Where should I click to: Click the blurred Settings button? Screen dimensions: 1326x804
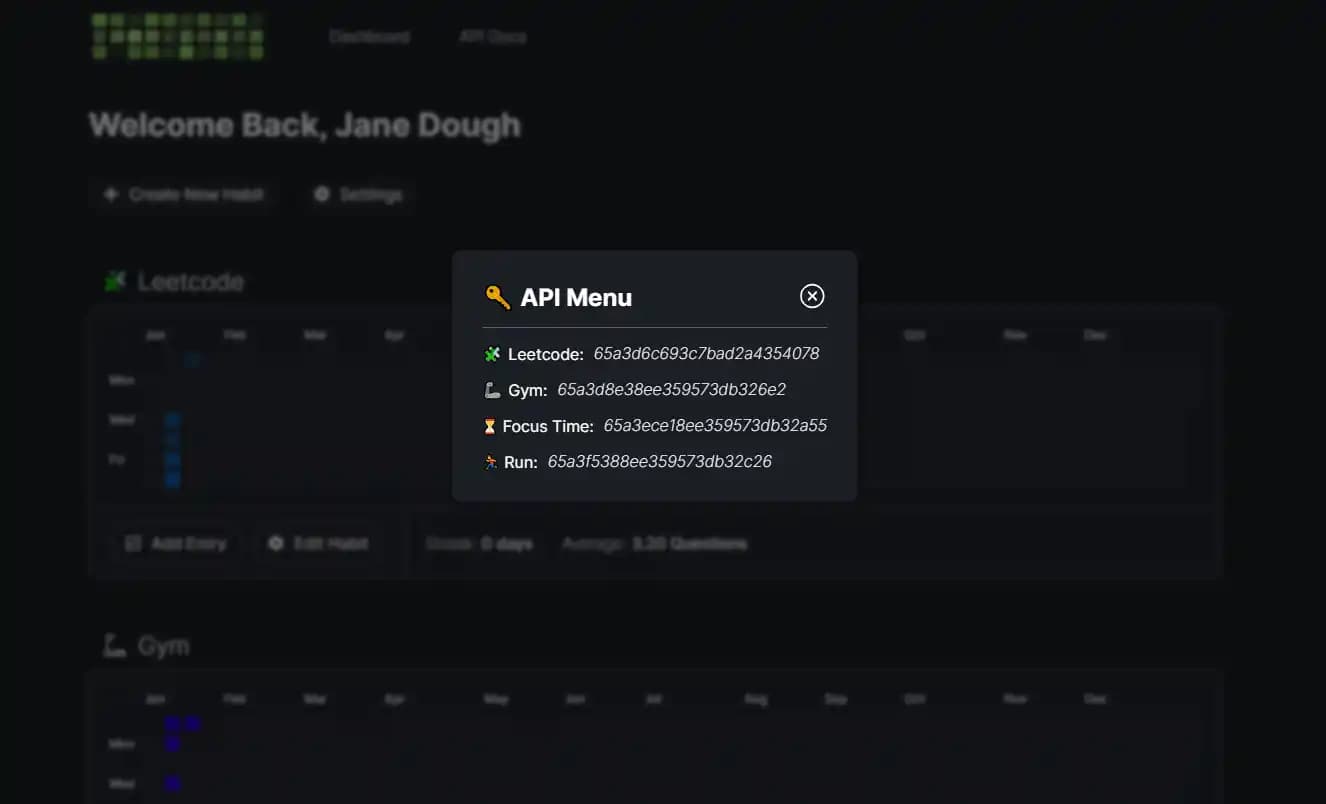[358, 195]
